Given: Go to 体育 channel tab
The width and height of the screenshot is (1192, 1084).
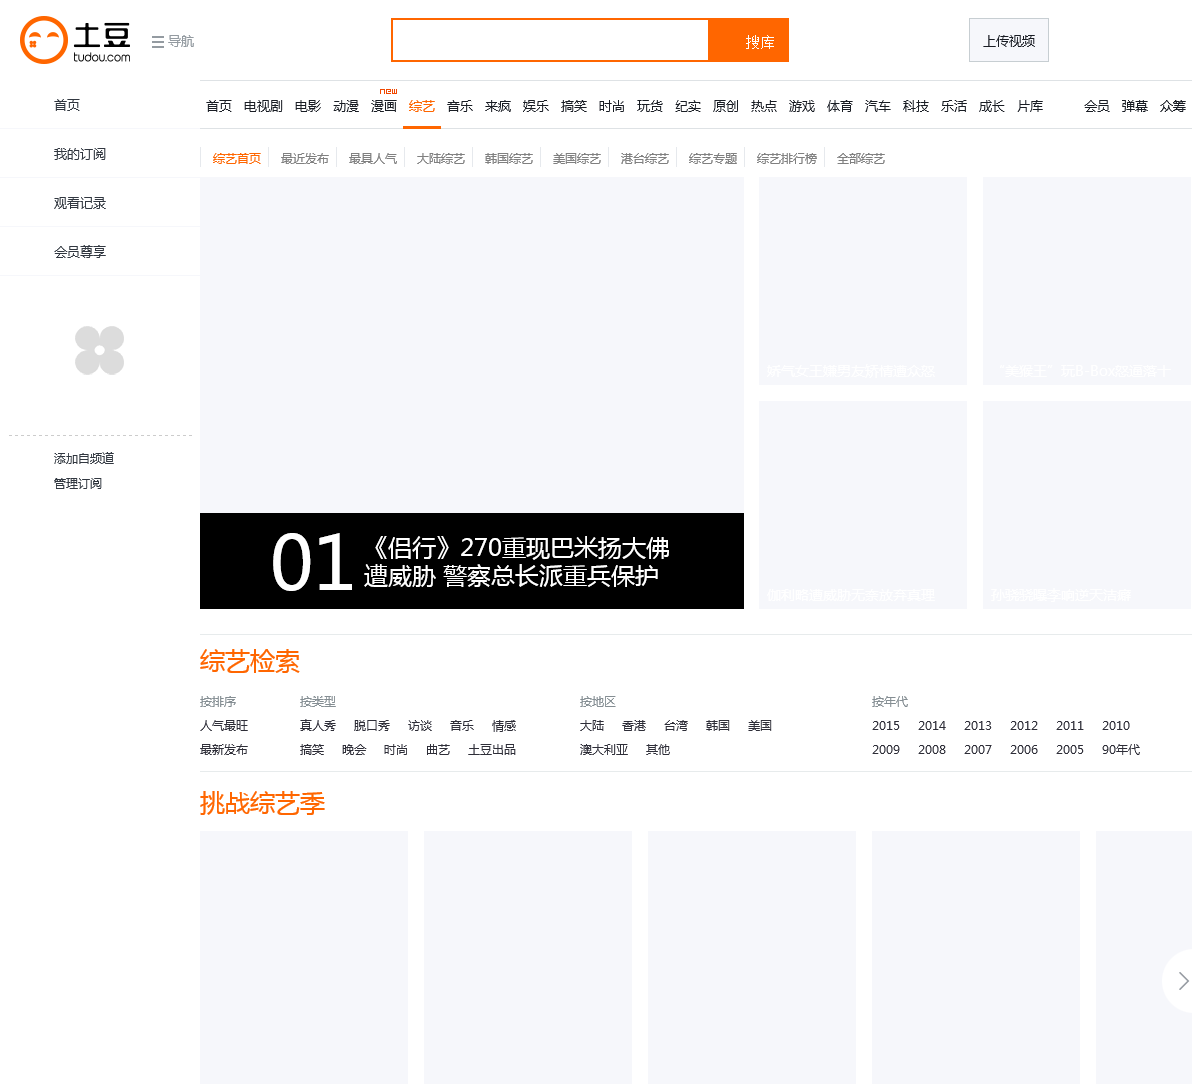Looking at the screenshot, I should click(x=840, y=106).
